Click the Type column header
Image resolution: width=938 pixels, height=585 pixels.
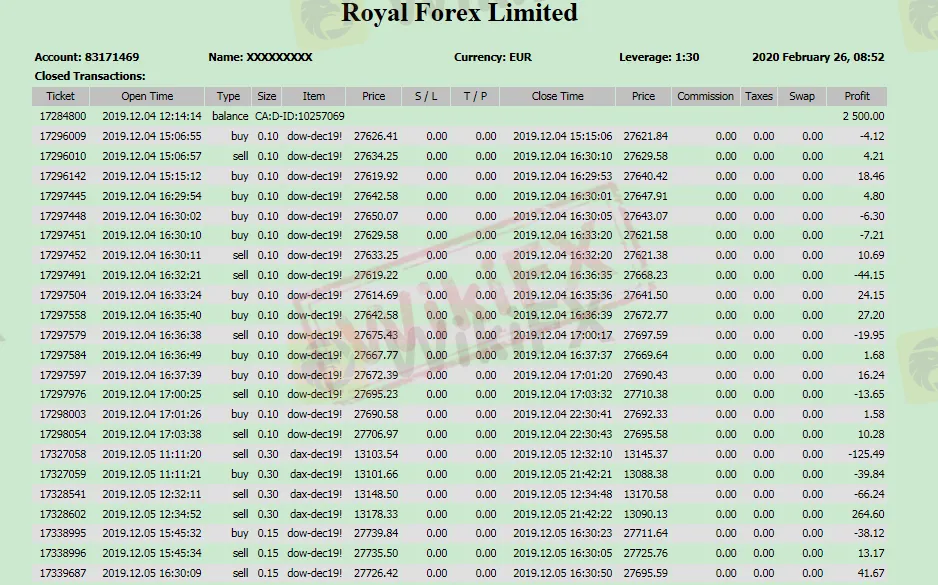pos(228,96)
